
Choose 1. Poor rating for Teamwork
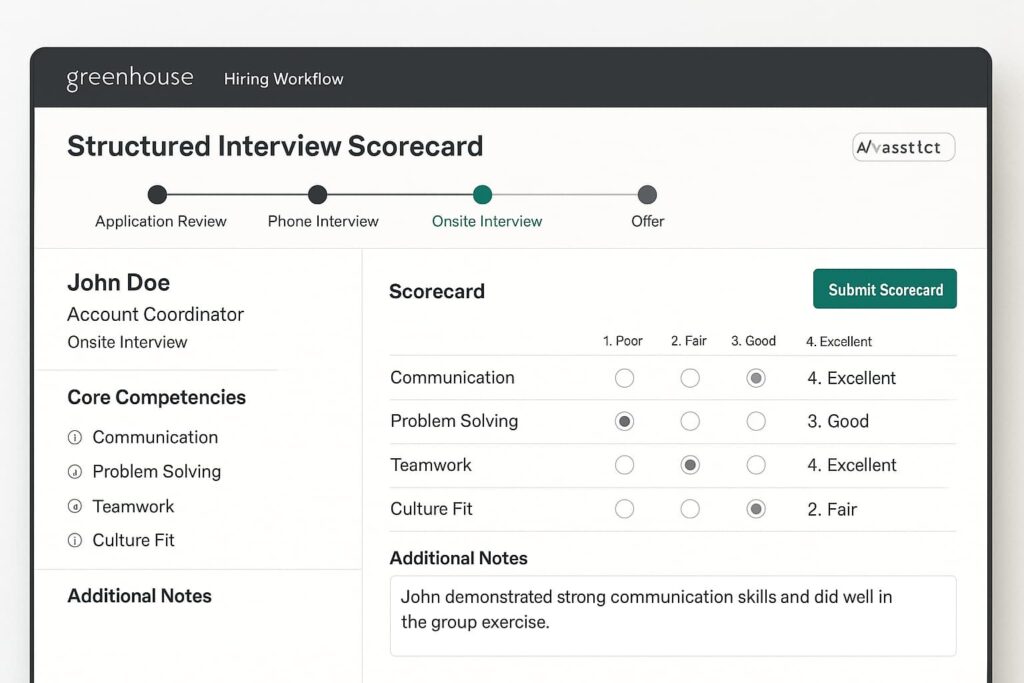[x=624, y=465]
